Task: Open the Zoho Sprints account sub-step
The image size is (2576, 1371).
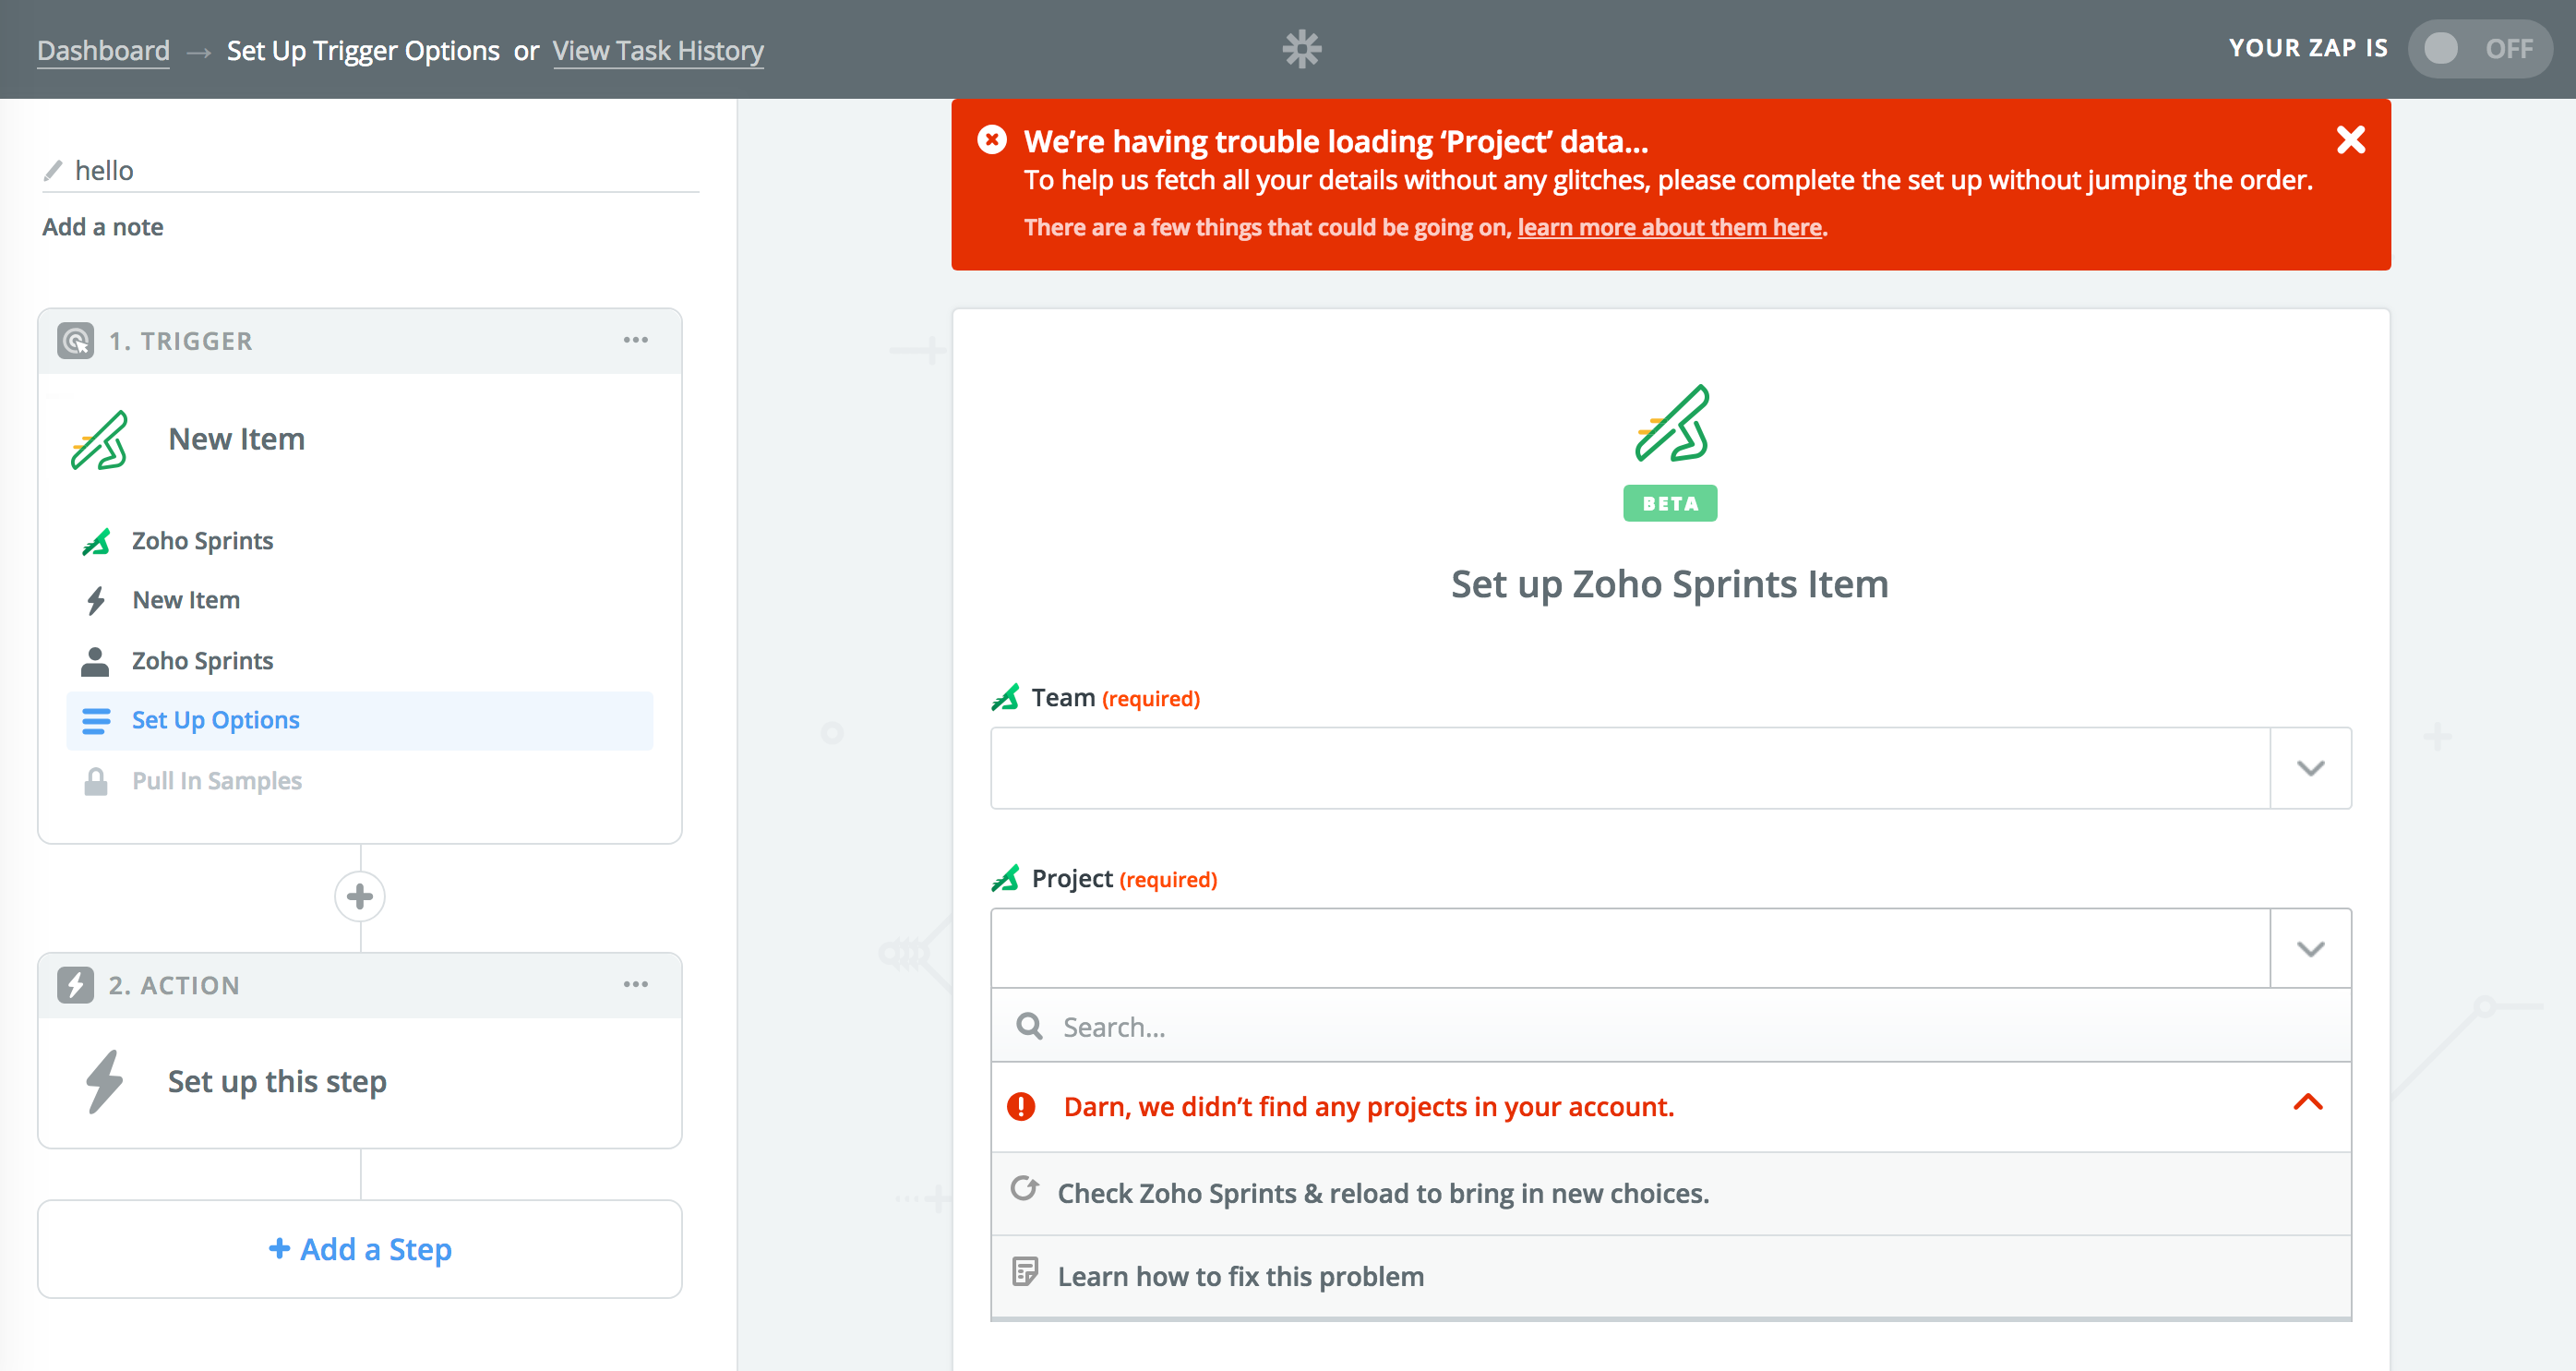Action: pos(202,661)
